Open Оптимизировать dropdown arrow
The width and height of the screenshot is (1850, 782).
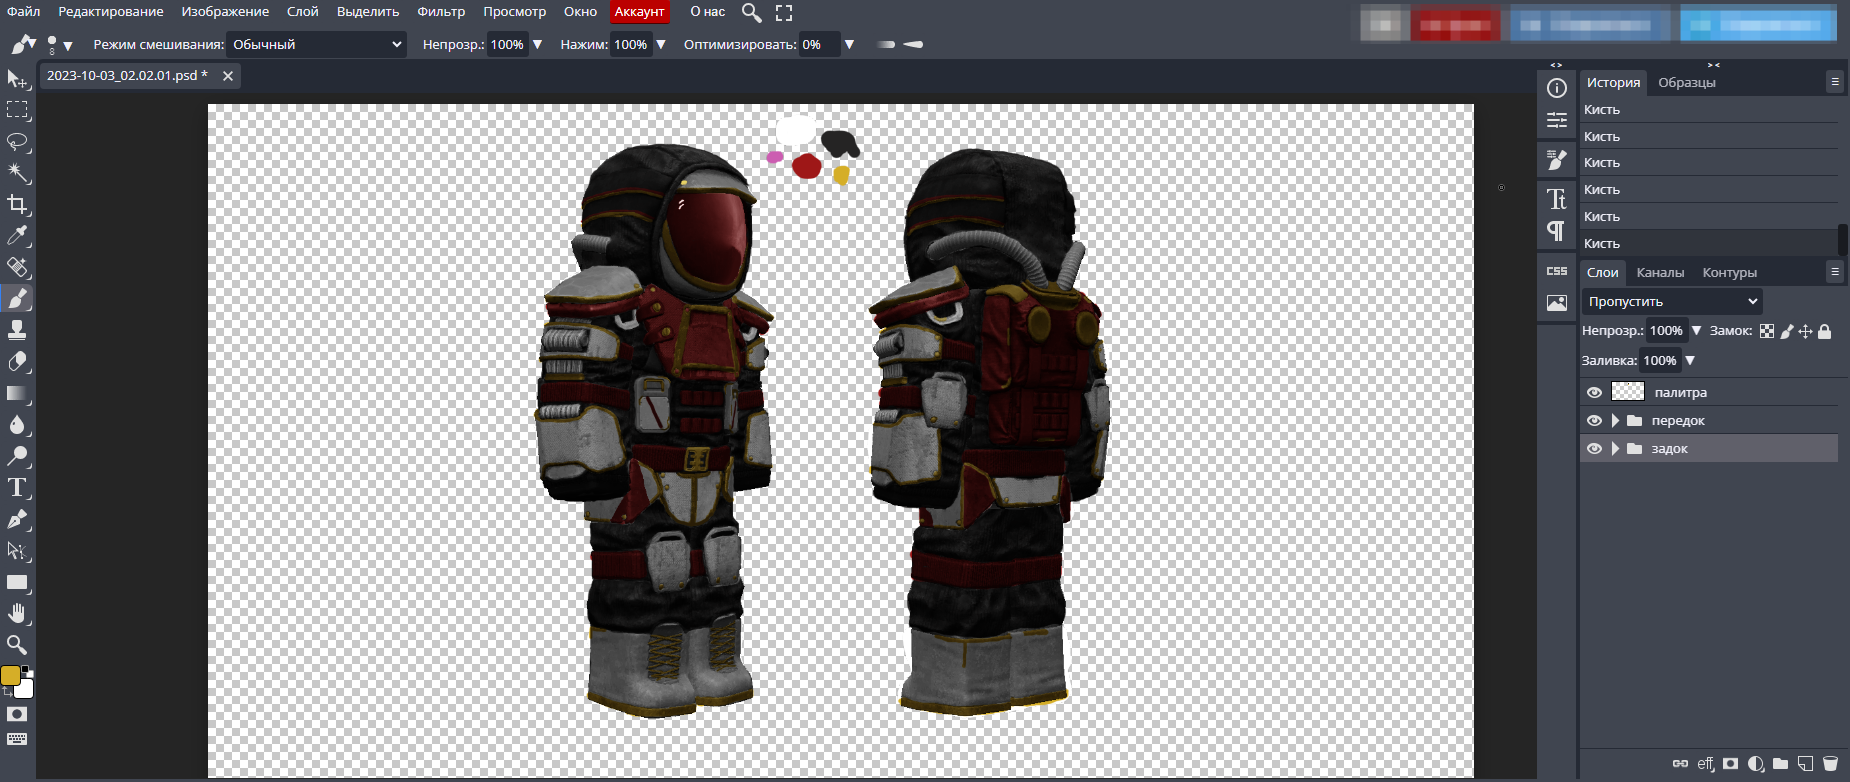point(849,44)
